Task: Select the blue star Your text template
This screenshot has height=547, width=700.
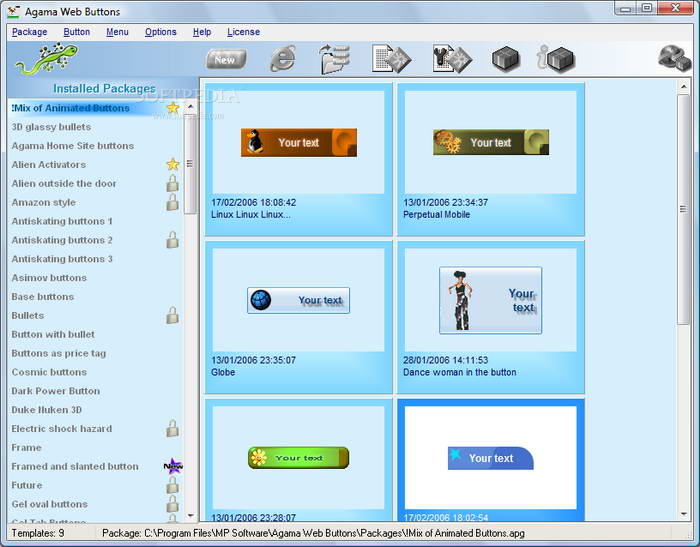Action: [491, 458]
